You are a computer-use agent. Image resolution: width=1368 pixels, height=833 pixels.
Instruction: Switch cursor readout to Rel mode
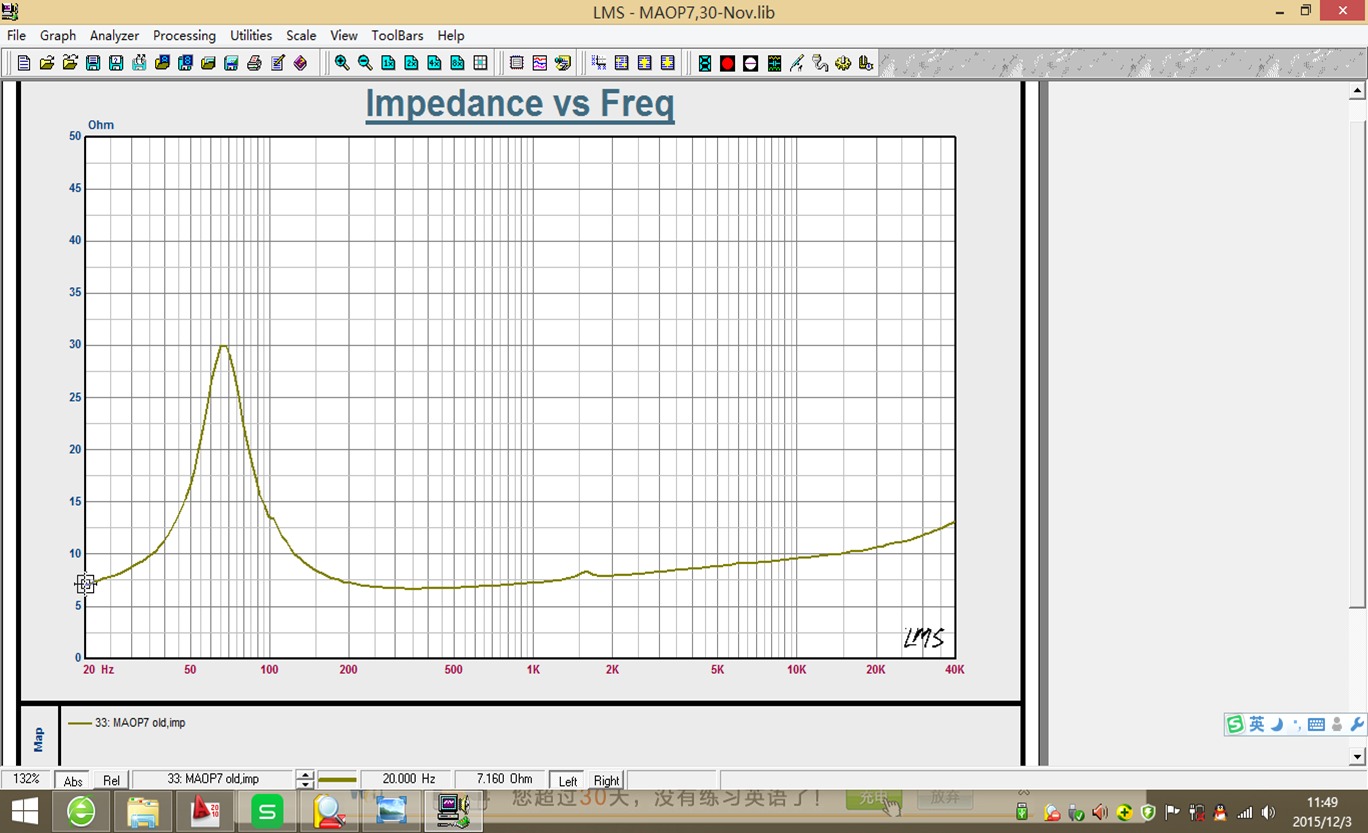coord(111,780)
